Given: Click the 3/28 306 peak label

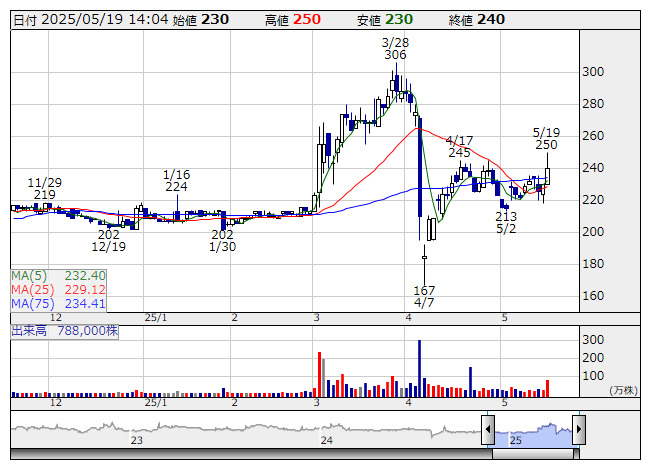Looking at the screenshot, I should (x=395, y=49).
